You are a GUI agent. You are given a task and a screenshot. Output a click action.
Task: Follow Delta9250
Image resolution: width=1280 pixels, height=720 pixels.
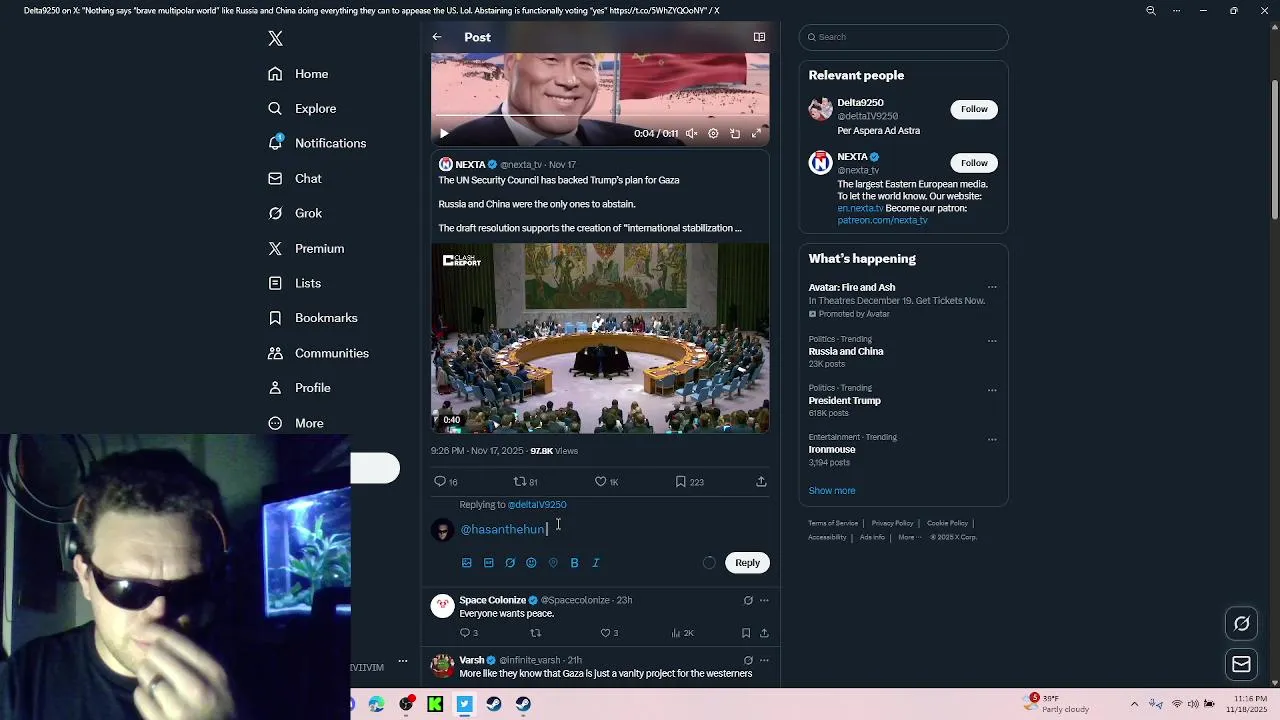click(x=974, y=109)
